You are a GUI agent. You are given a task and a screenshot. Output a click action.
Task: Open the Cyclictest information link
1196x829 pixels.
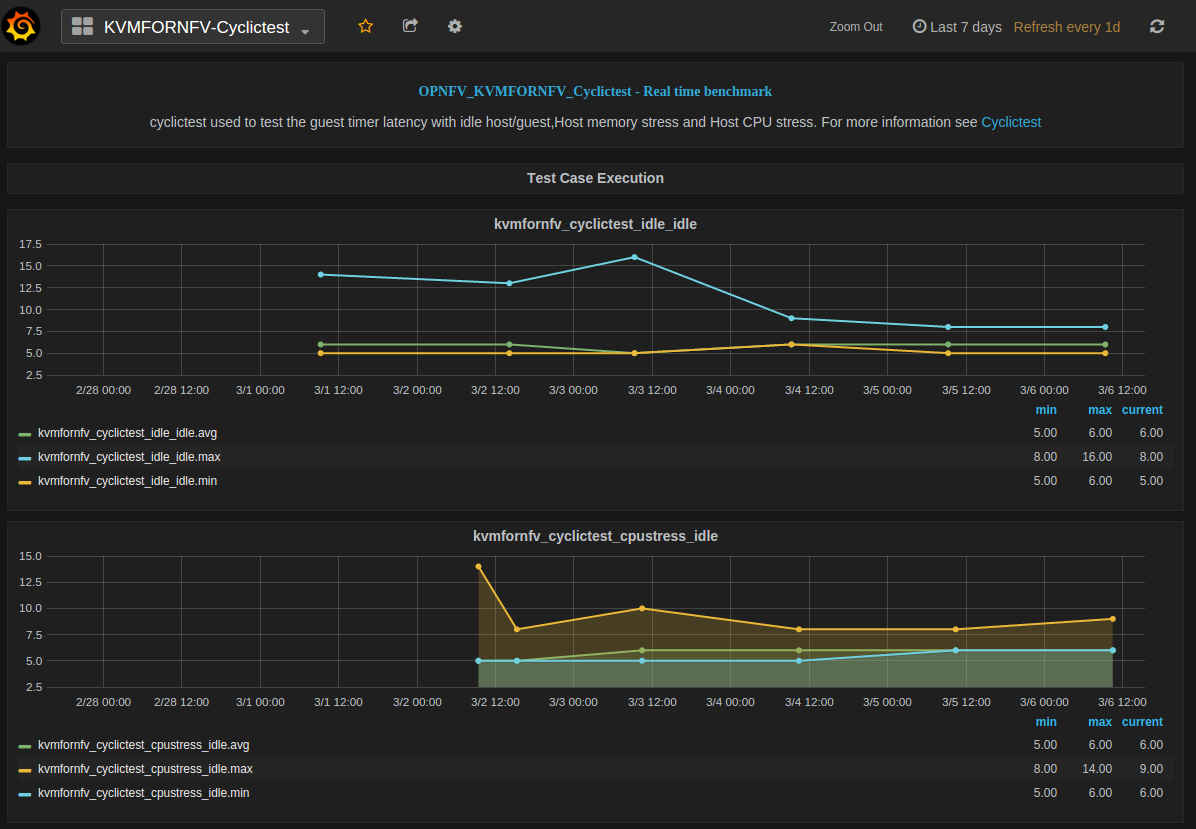pos(1011,122)
